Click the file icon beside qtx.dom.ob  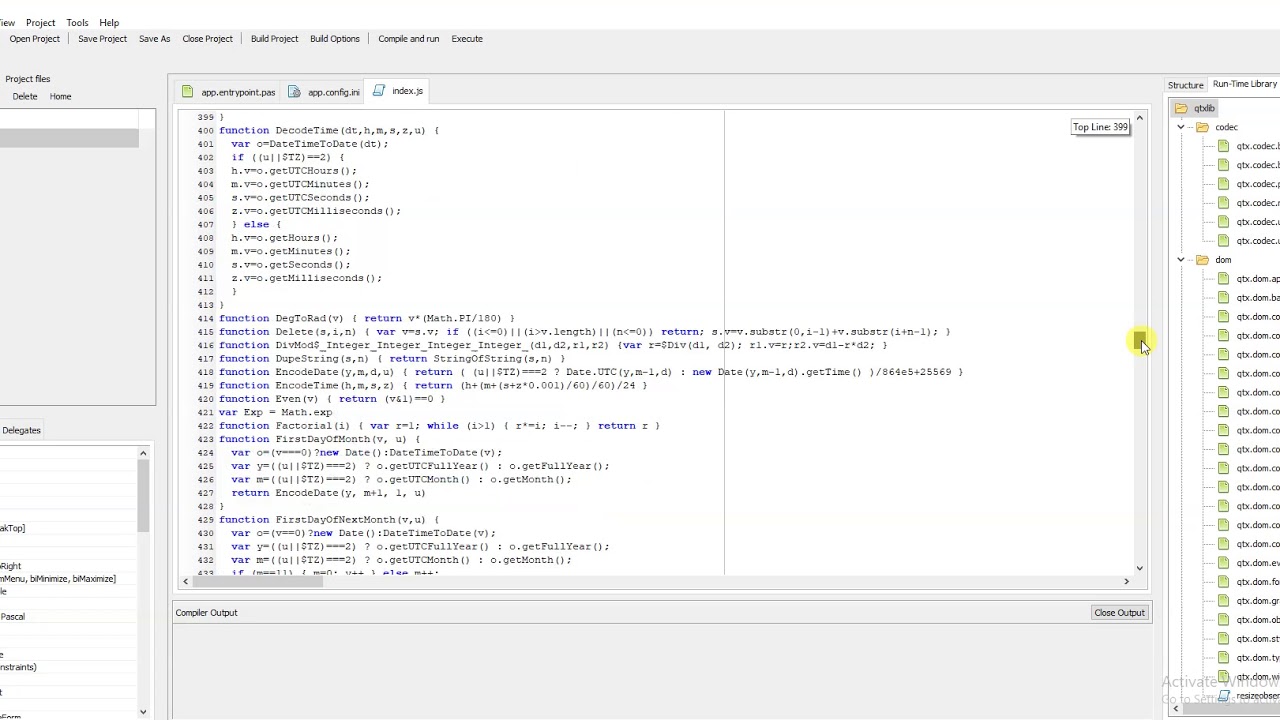tap(1223, 620)
